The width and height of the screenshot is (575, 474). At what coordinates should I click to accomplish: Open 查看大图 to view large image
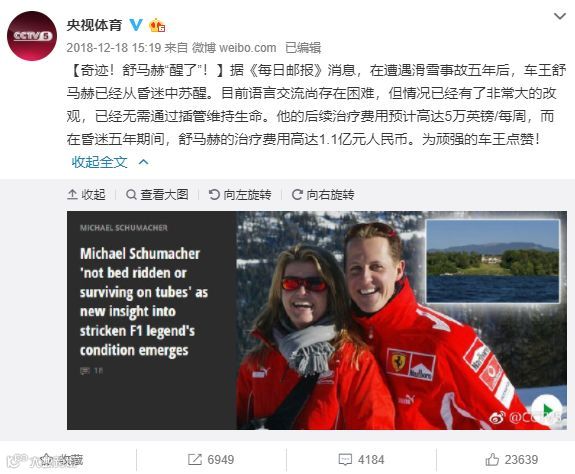click(x=157, y=194)
